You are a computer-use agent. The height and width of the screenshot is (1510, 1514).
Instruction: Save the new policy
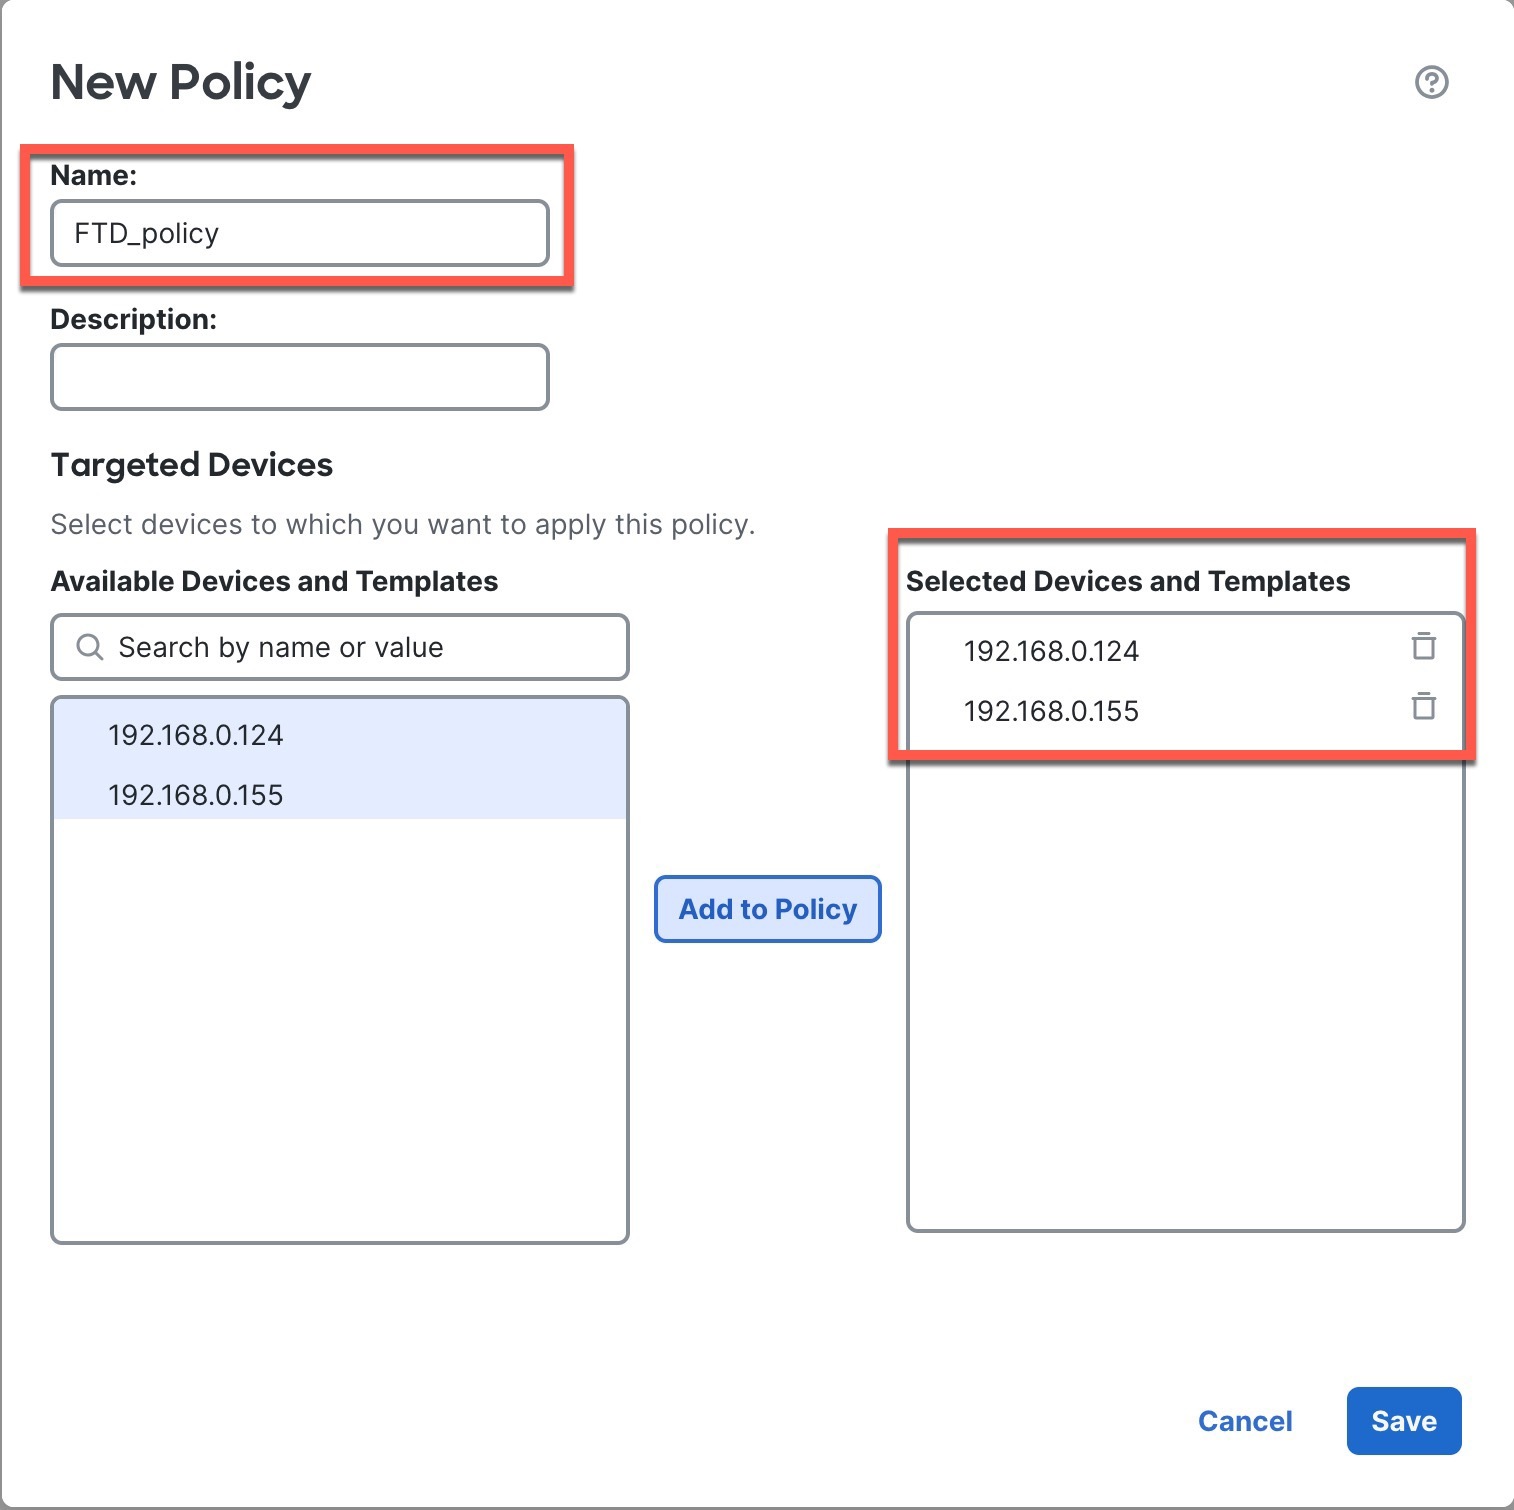[x=1403, y=1421]
